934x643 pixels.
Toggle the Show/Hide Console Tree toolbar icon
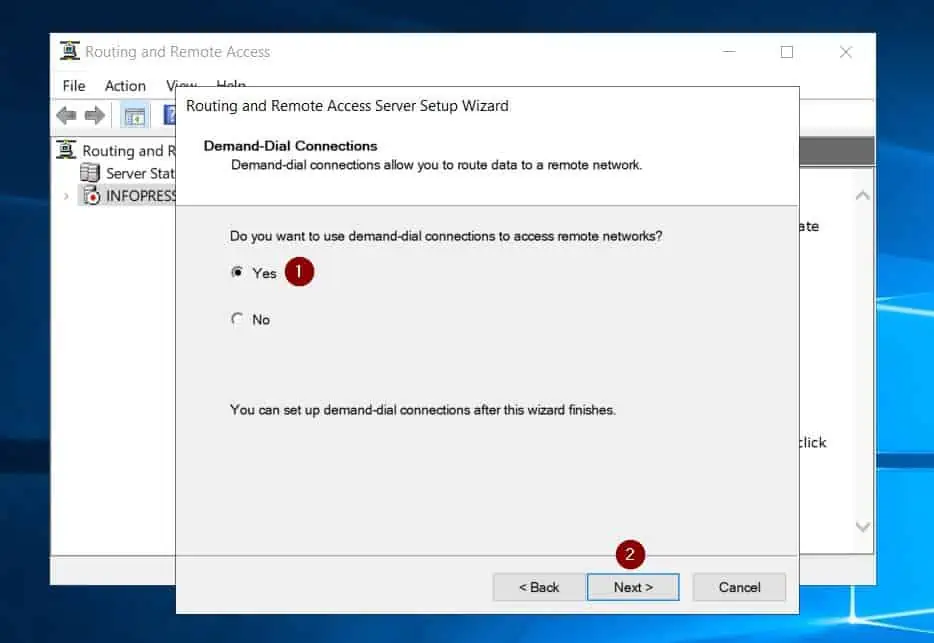tap(134, 116)
